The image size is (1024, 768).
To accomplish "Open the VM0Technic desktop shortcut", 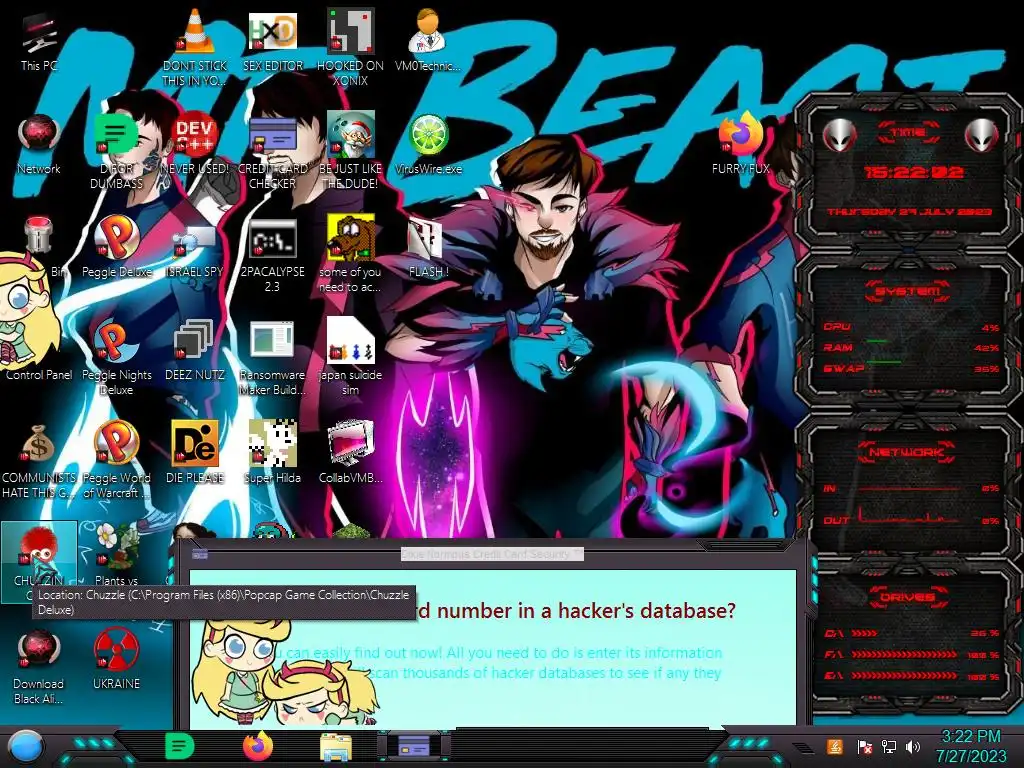I will pyautogui.click(x=428, y=40).
